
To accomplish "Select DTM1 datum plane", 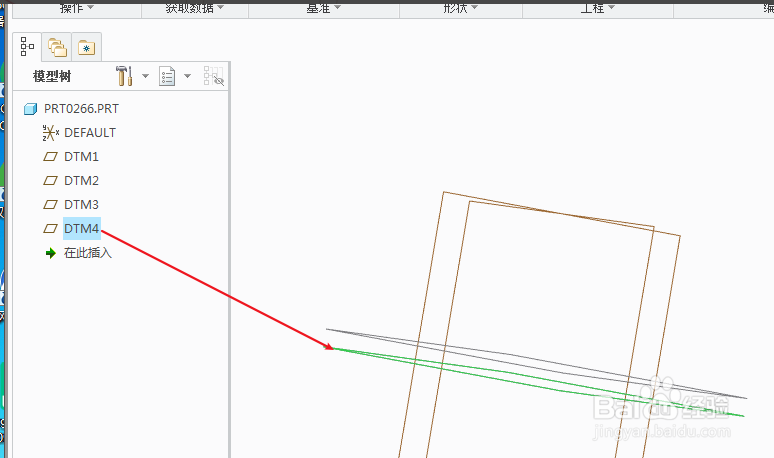I will coord(81,156).
